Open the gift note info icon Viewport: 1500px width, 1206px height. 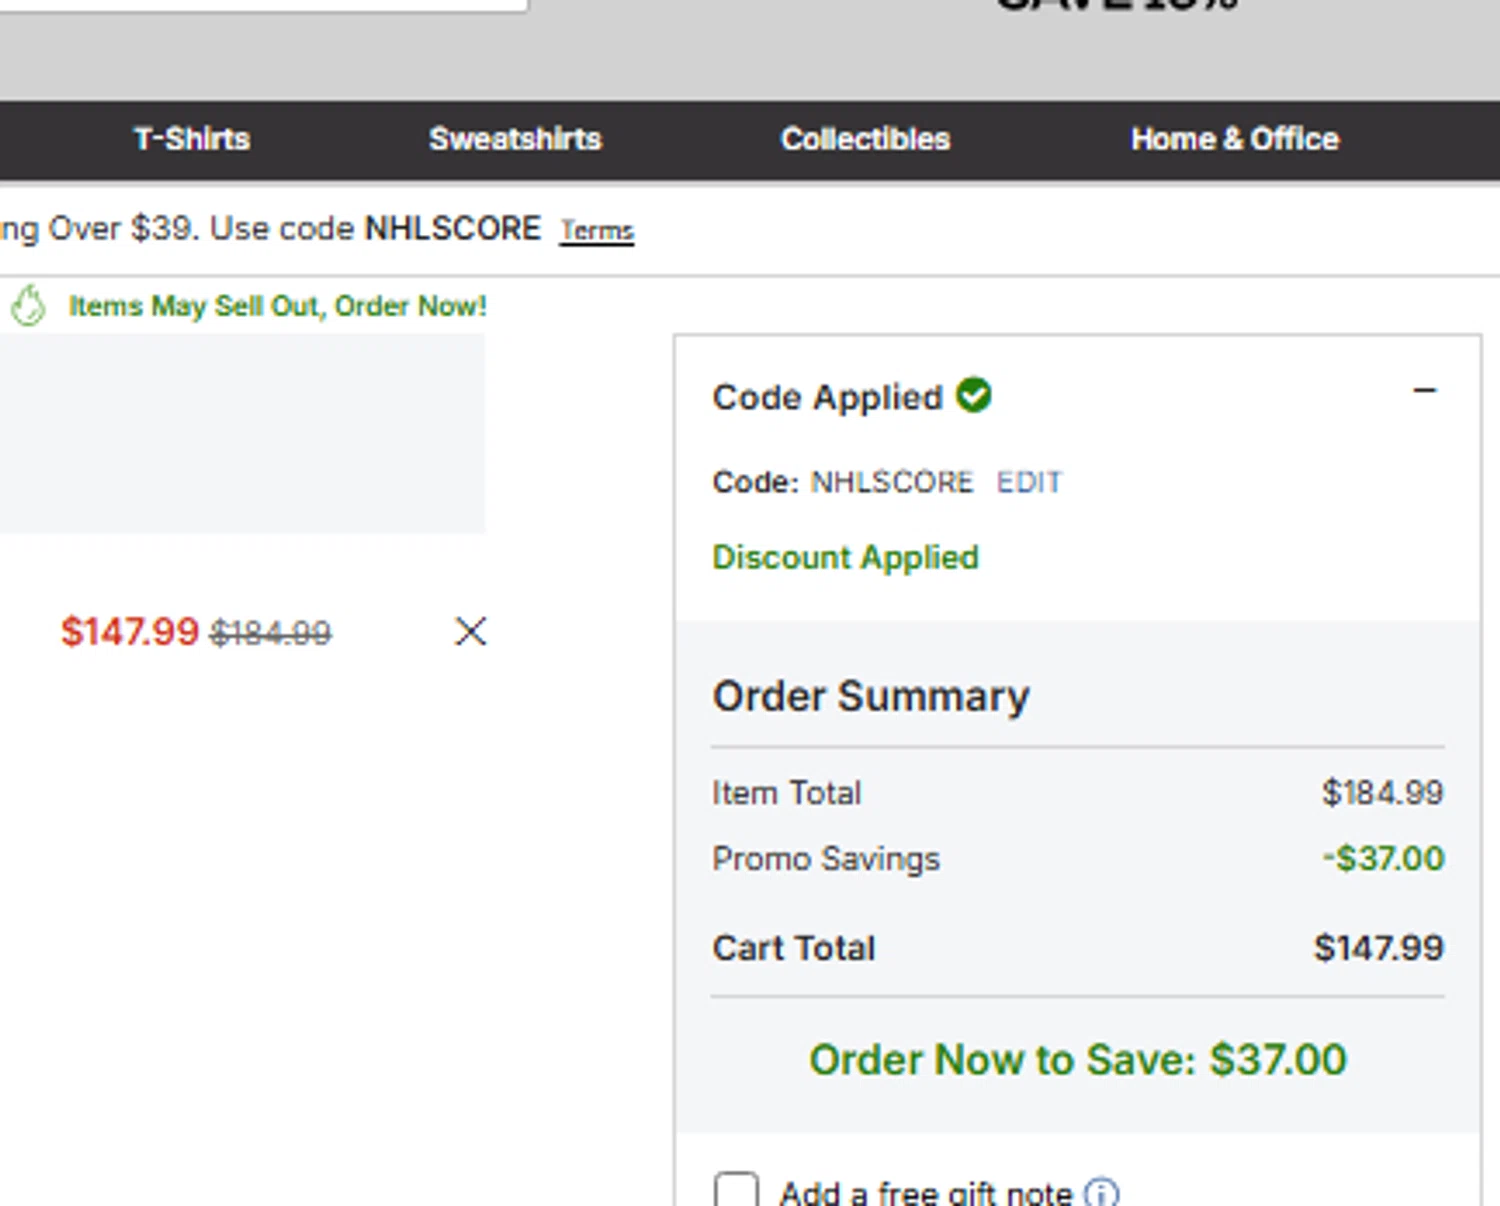[x=1101, y=1192]
